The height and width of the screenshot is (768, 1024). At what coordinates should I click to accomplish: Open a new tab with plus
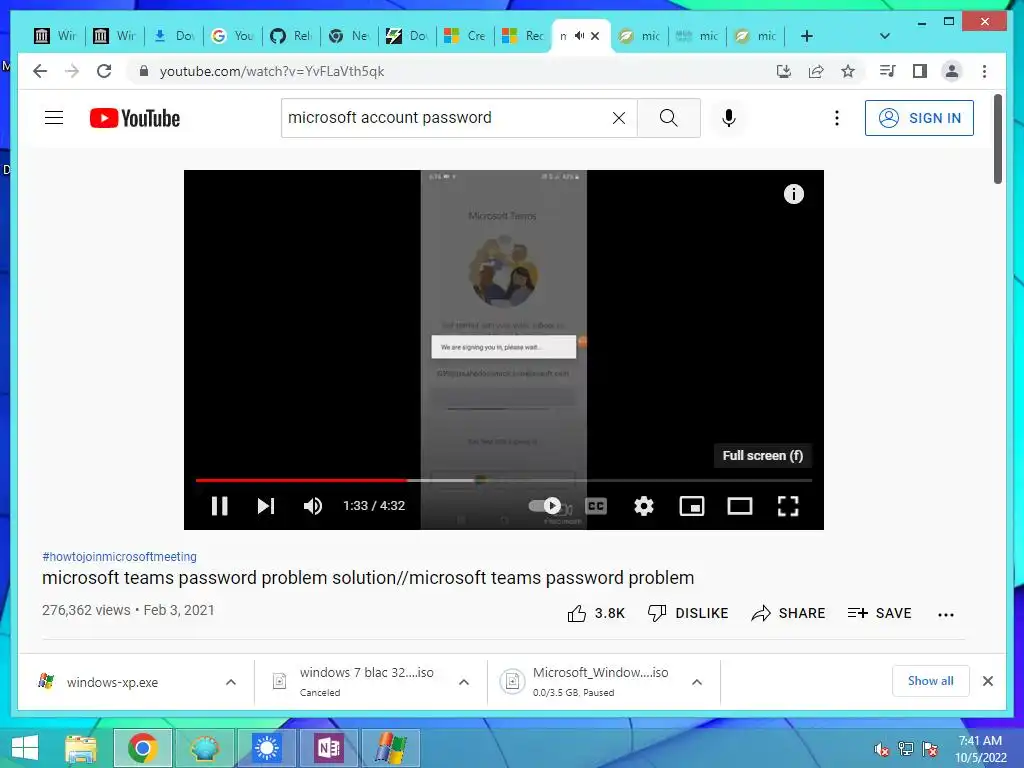(x=807, y=36)
